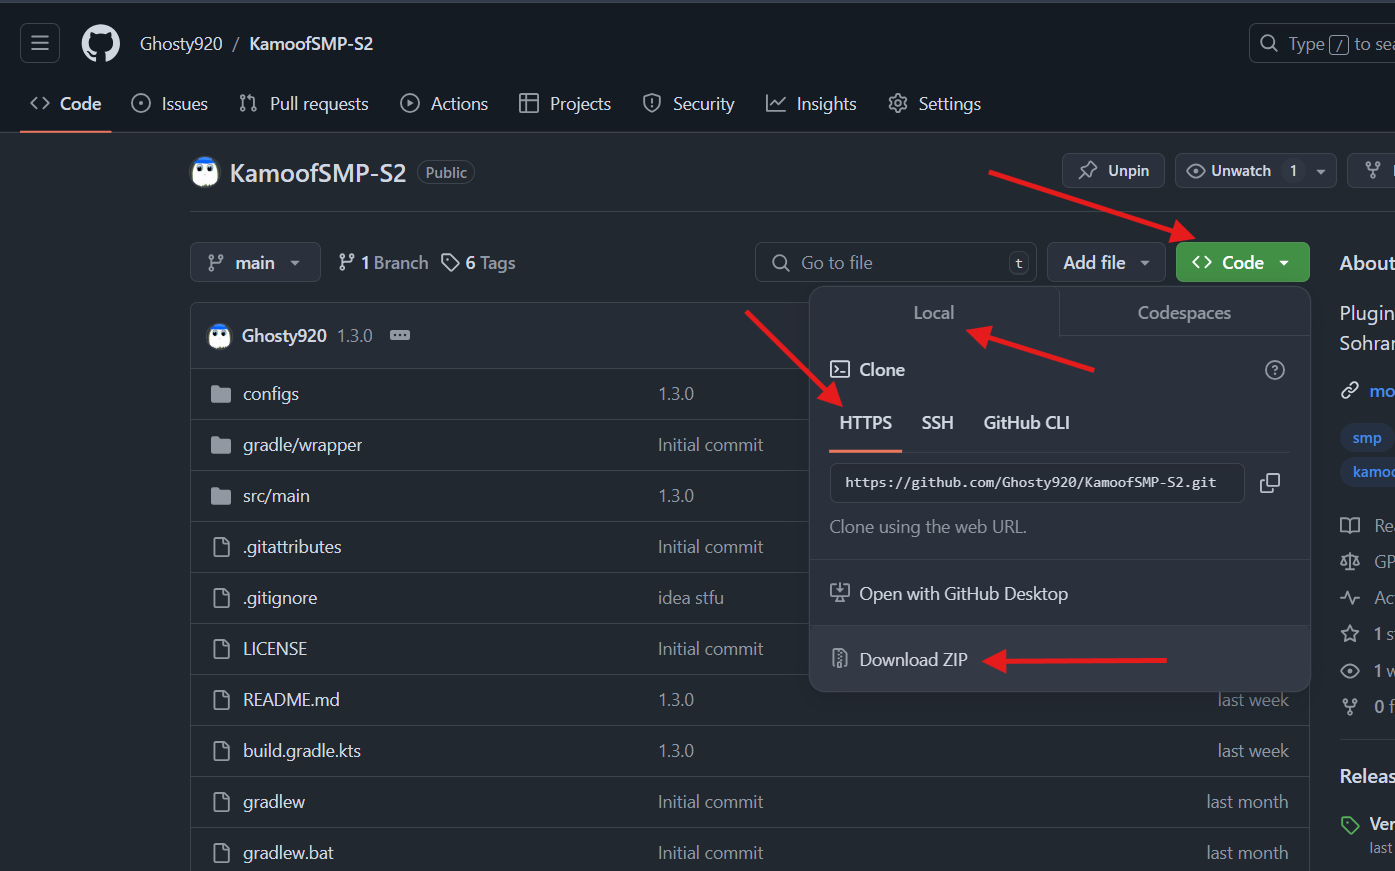The height and width of the screenshot is (871, 1395).
Task: Open .gitattributes Initial commit message
Action: coord(710,547)
